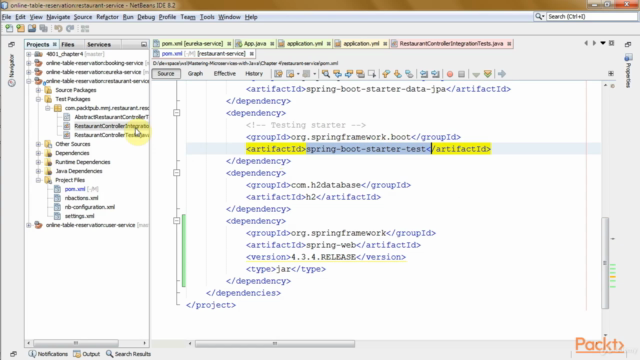640x360 pixels.
Task: Open the Properties side panel
Action: click(628, 71)
